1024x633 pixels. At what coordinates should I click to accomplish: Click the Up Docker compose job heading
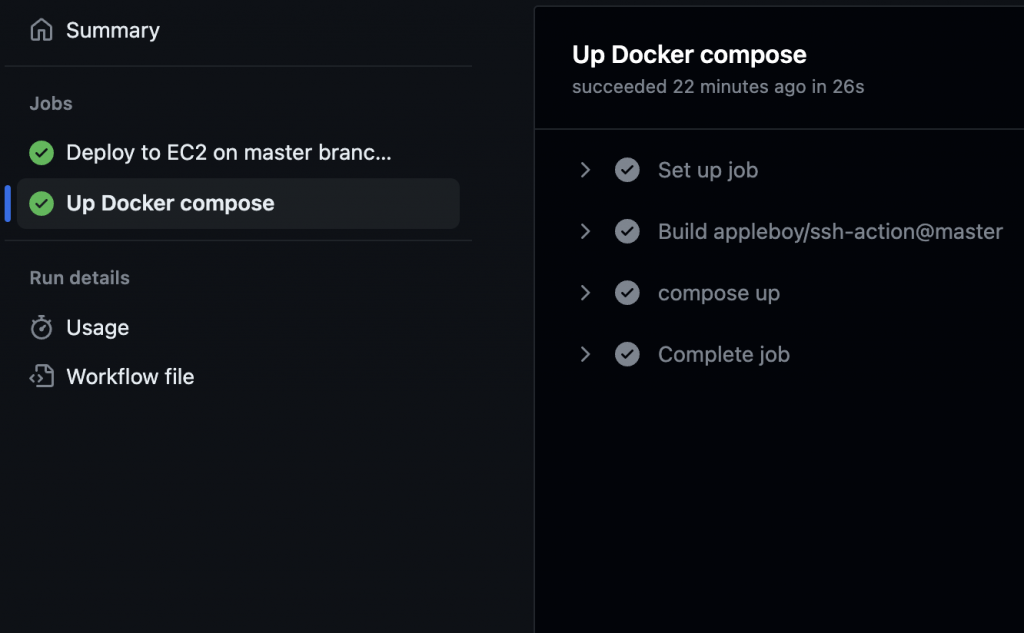pyautogui.click(x=689, y=55)
